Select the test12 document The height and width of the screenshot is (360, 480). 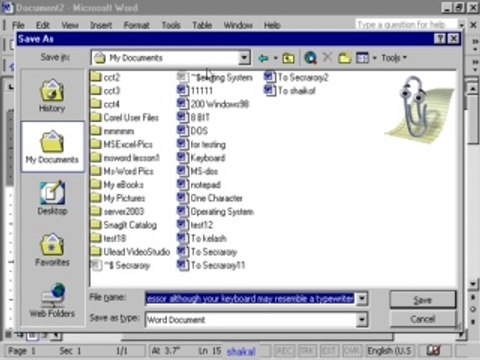click(x=195, y=225)
